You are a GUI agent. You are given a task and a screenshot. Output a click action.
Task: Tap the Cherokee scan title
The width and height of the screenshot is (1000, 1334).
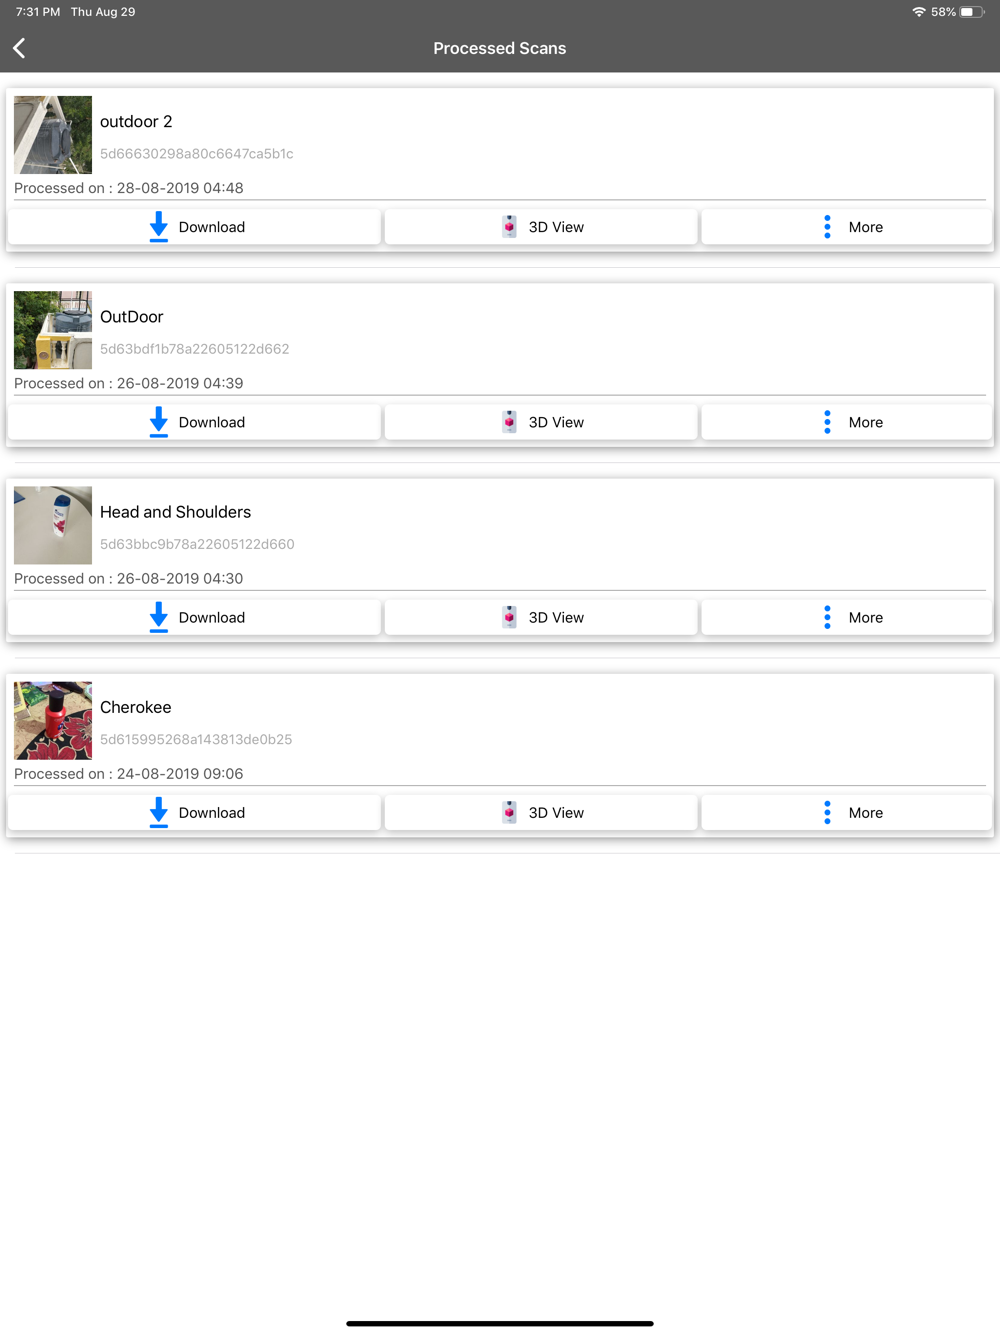136,707
